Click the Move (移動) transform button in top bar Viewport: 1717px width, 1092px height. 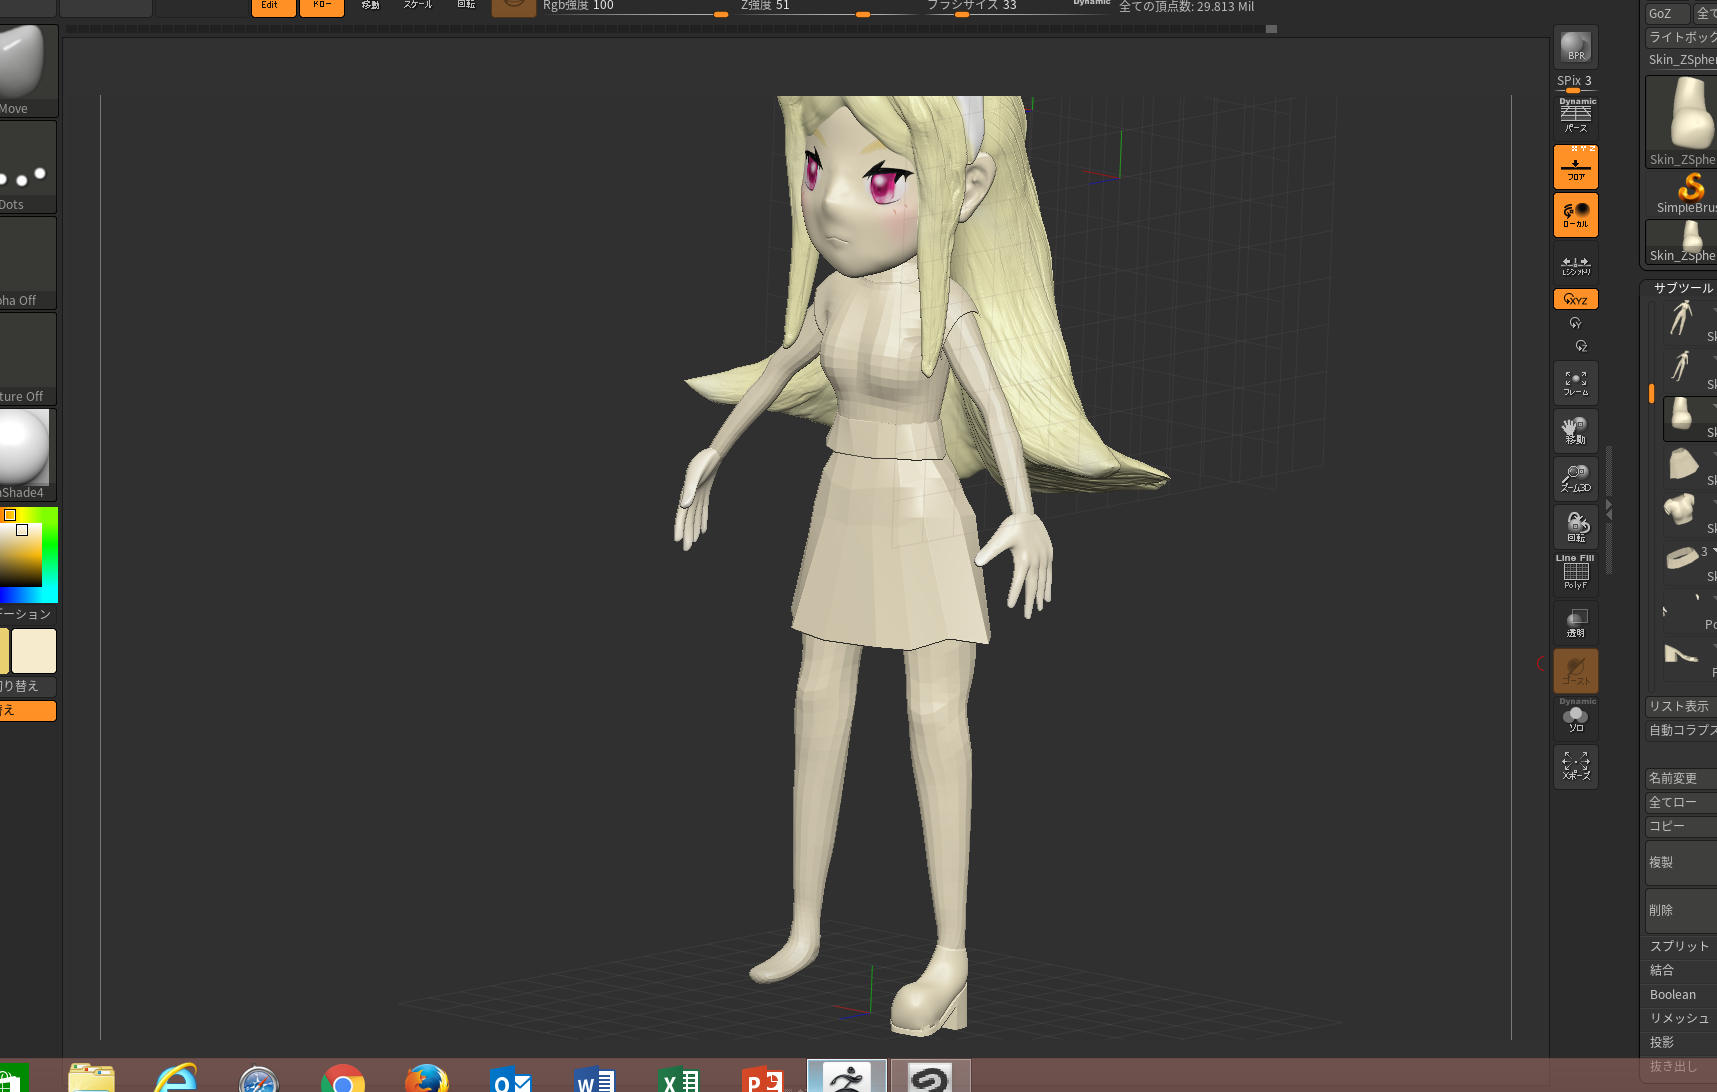[x=370, y=7]
